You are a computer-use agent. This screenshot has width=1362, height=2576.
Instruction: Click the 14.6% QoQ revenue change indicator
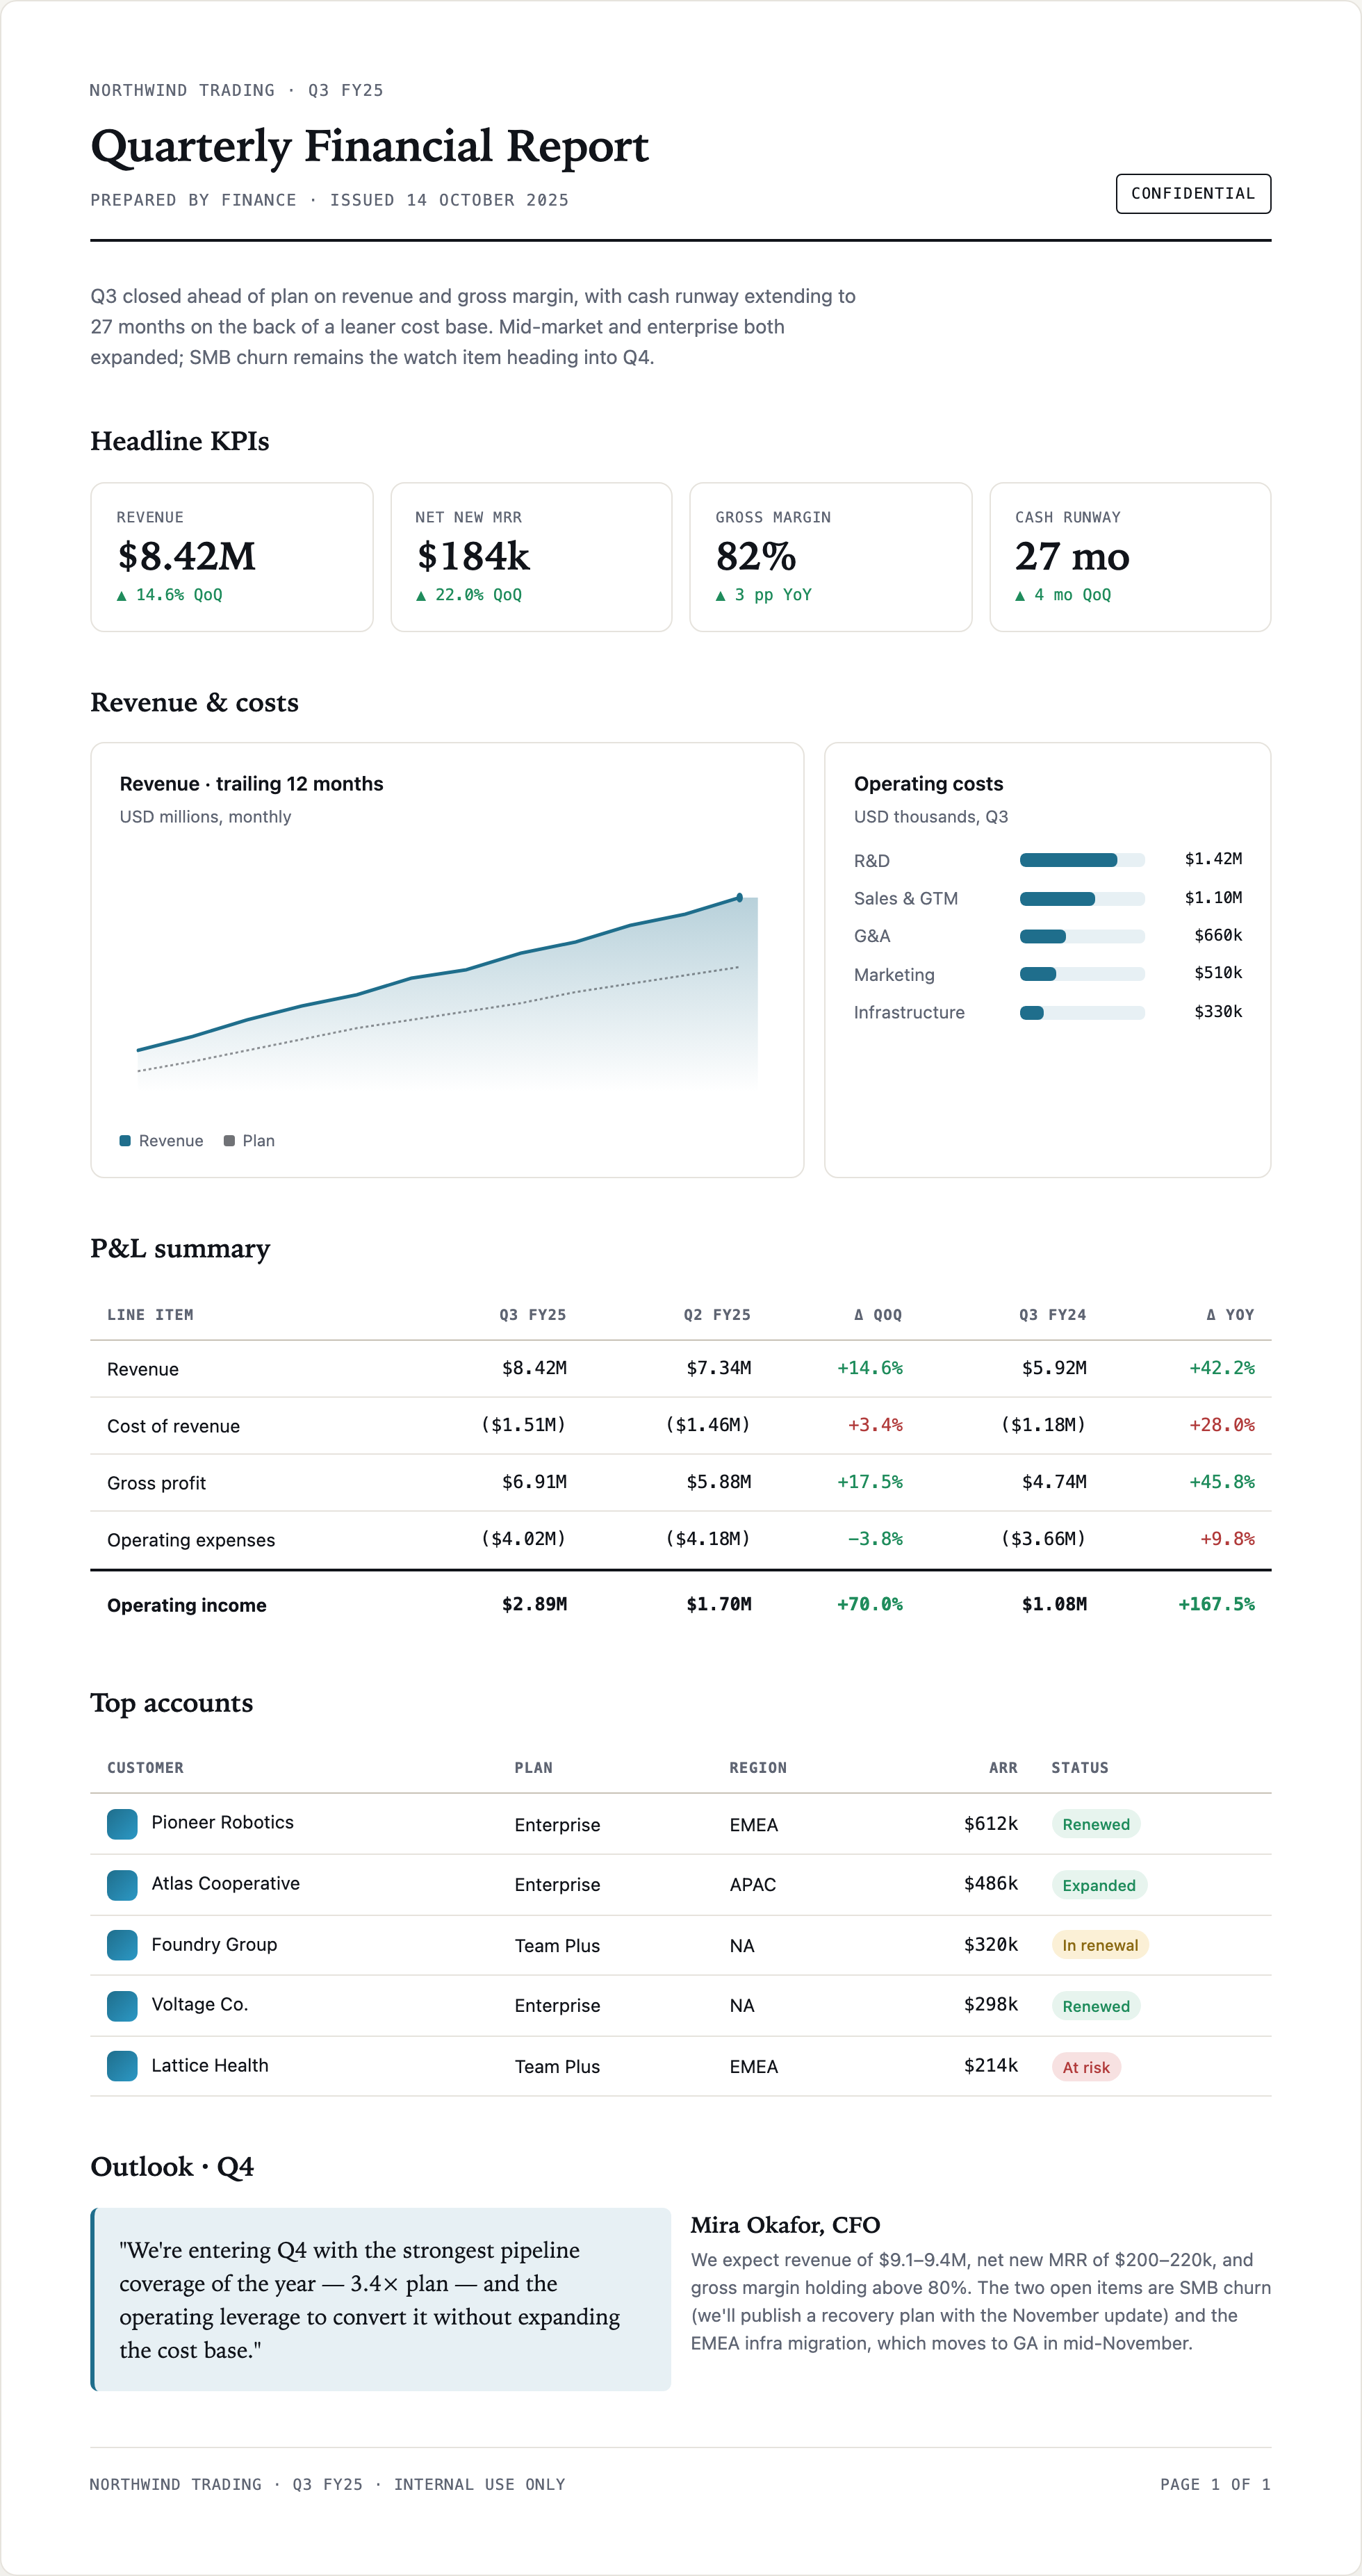tap(170, 595)
